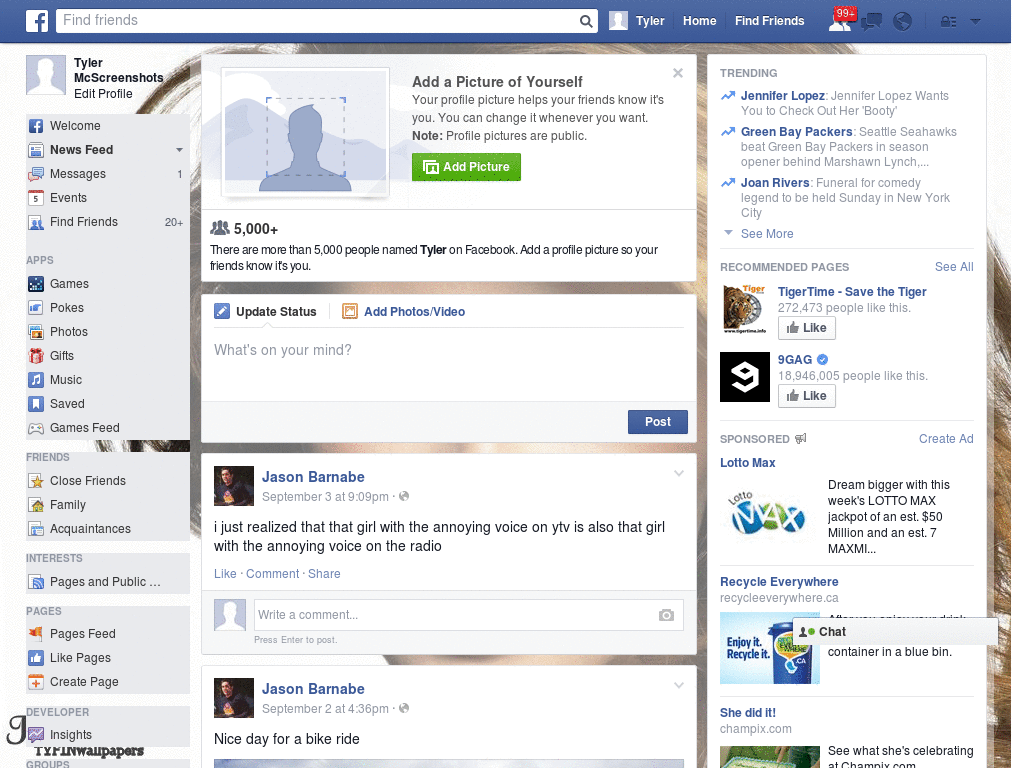This screenshot has height=768, width=1024.
Task: Open privacy shortcuts lock icon
Action: (948, 22)
